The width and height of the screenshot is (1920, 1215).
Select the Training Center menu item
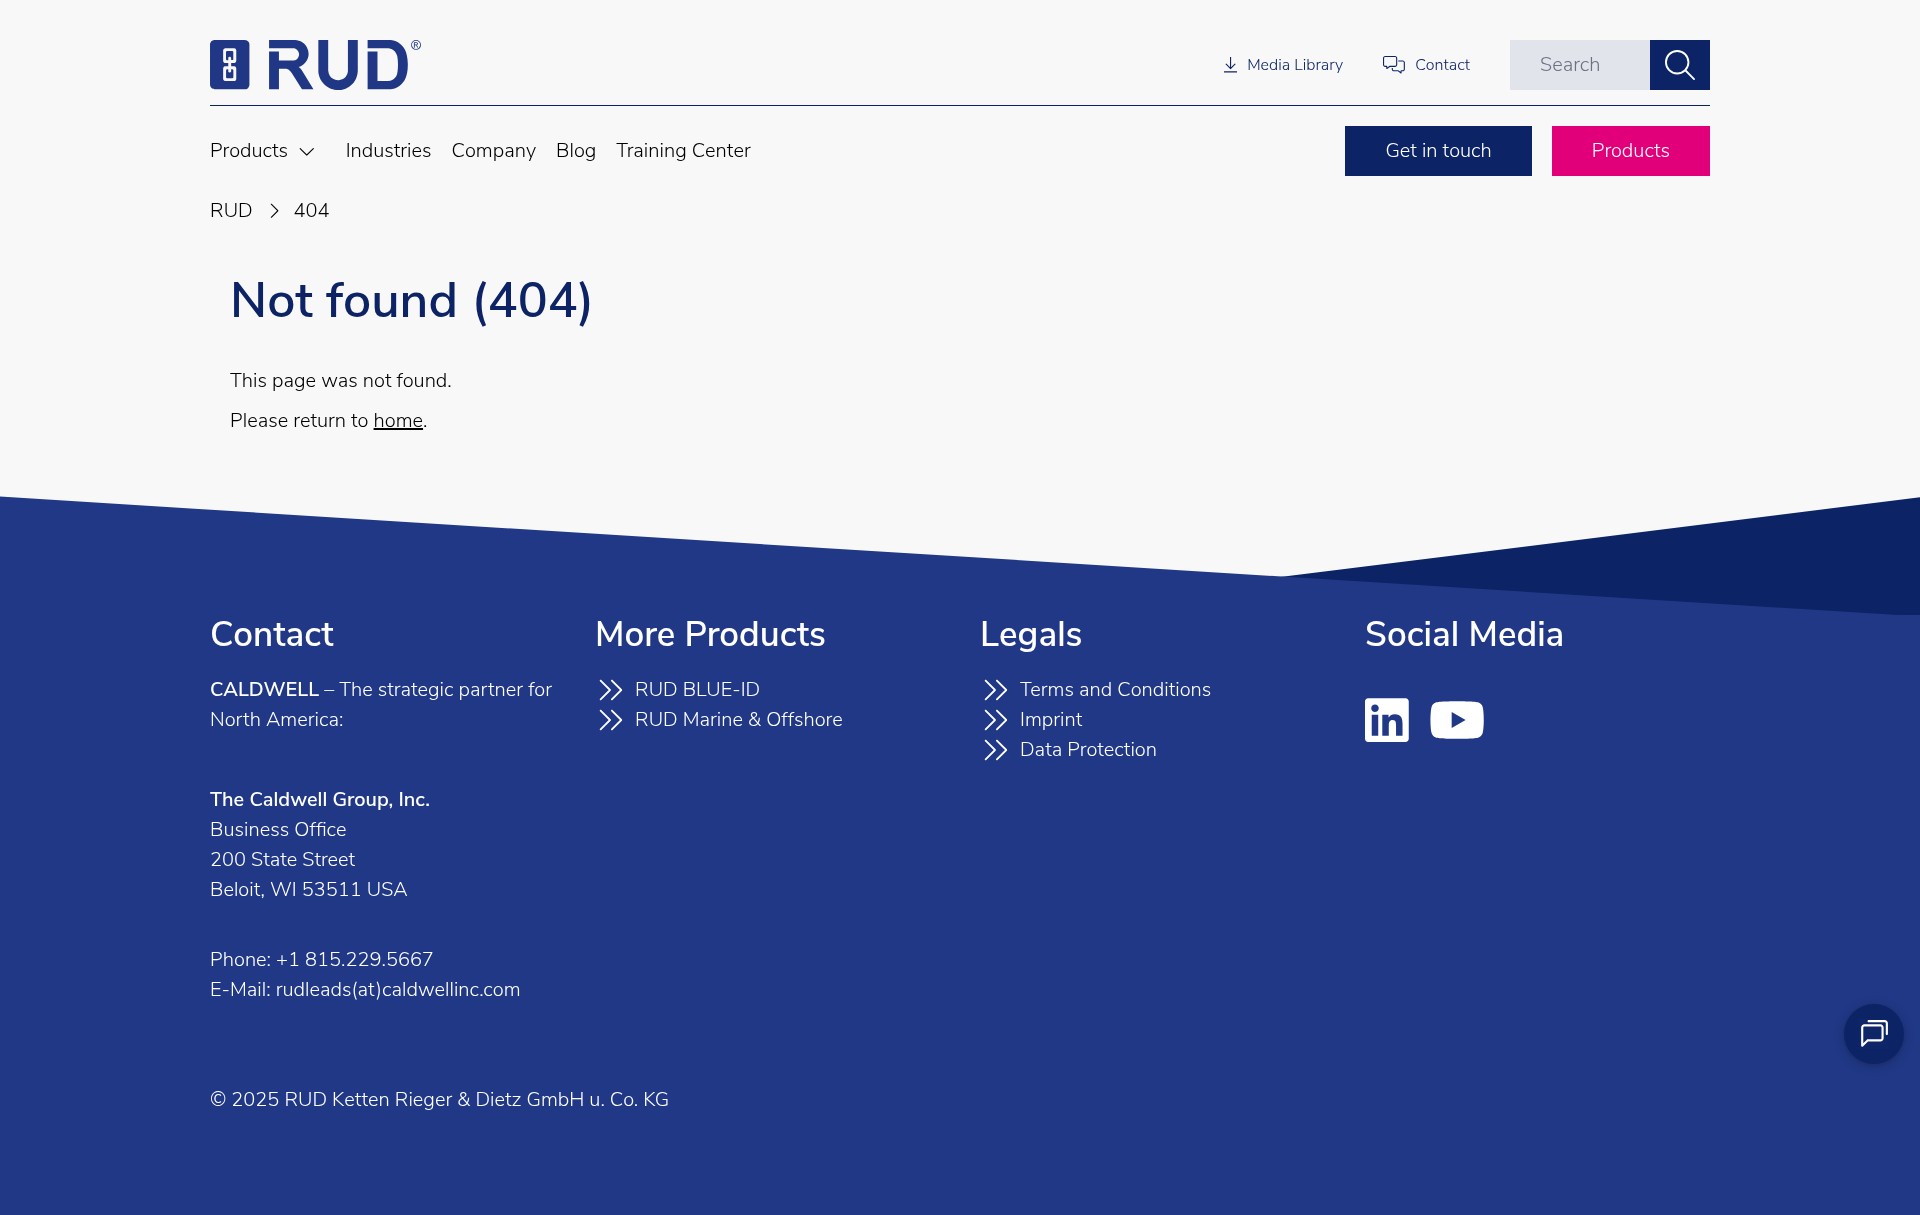click(683, 151)
